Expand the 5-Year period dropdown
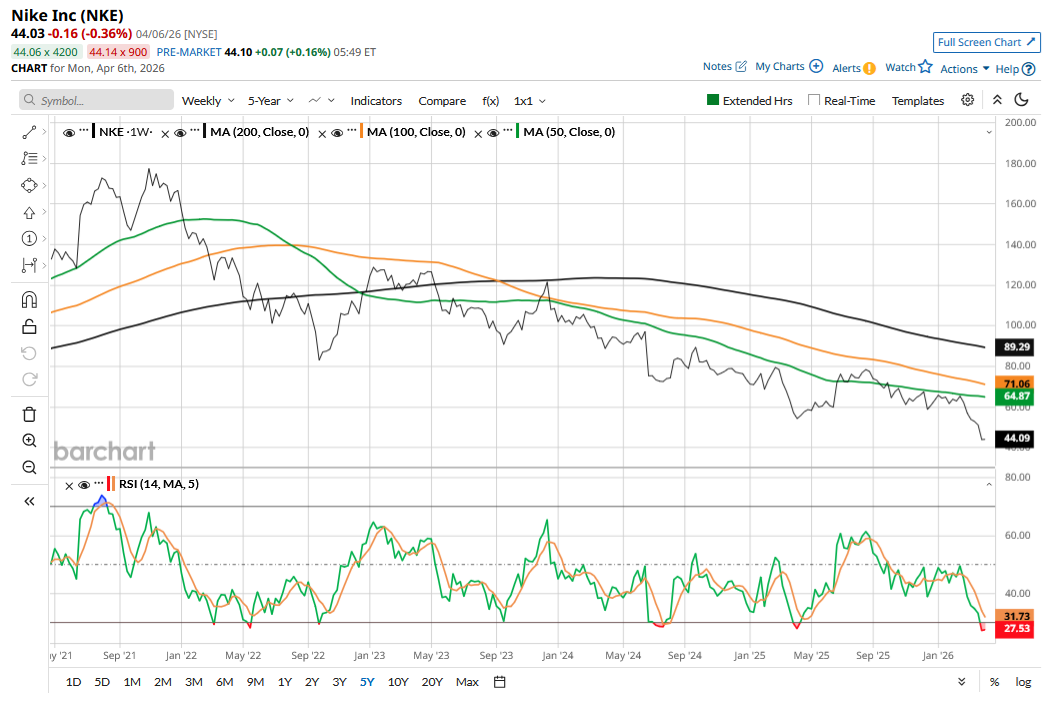1054x703 pixels. click(x=271, y=101)
